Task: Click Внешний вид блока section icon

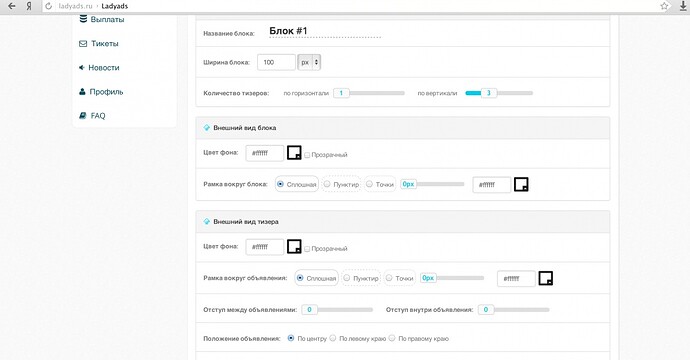Action: [x=207, y=128]
